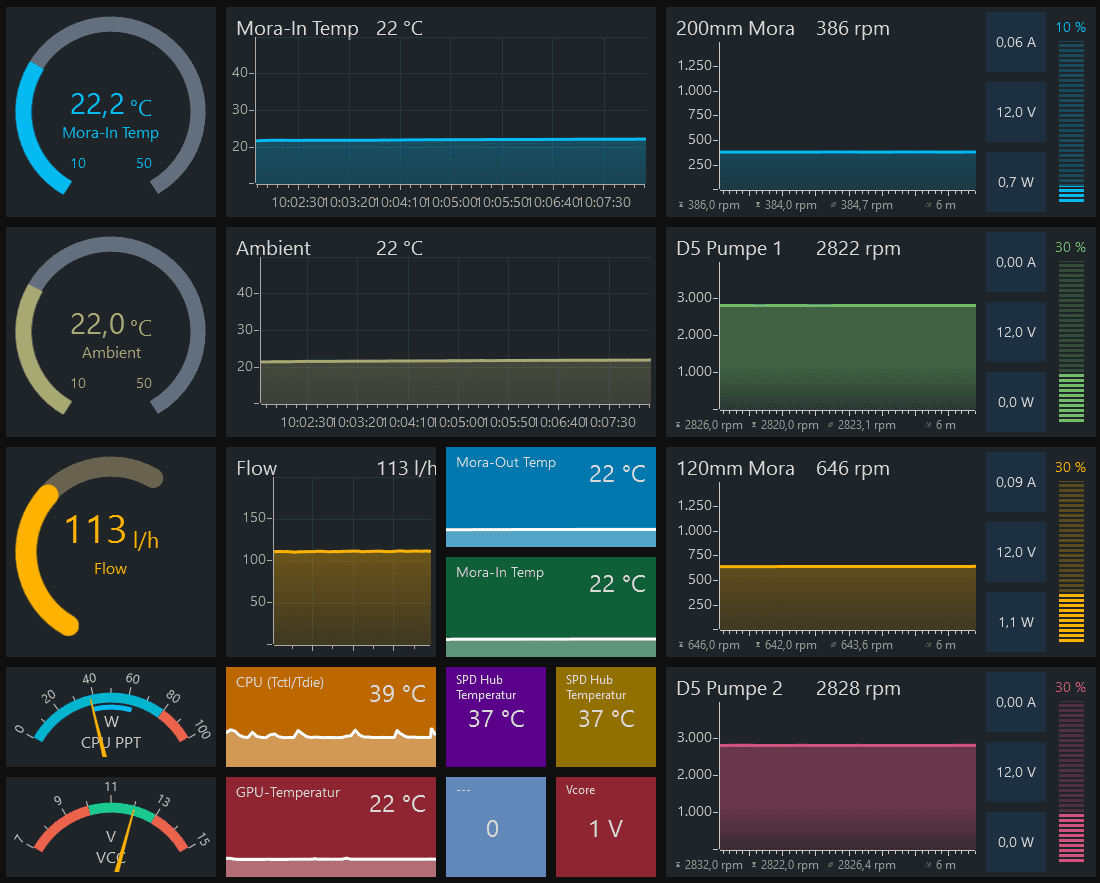Click the 22 °C value in the GPU-Temperatur tile
The width and height of the screenshot is (1100, 883).
click(397, 804)
